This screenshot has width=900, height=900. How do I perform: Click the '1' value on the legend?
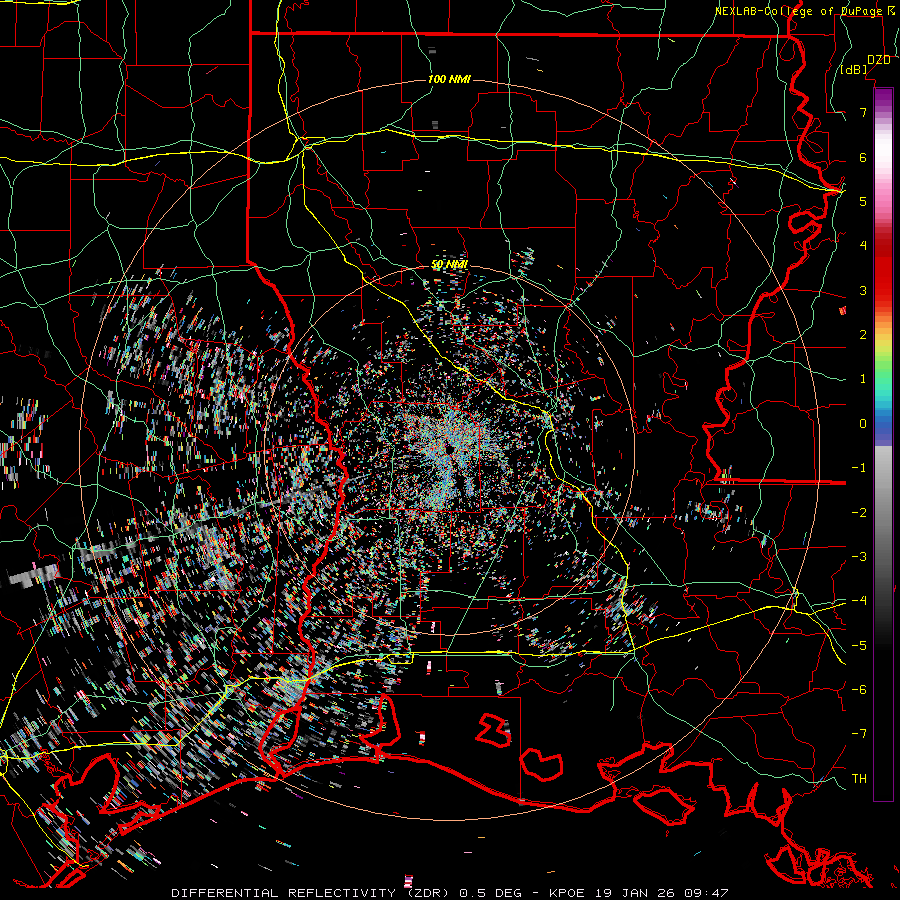pos(863,379)
